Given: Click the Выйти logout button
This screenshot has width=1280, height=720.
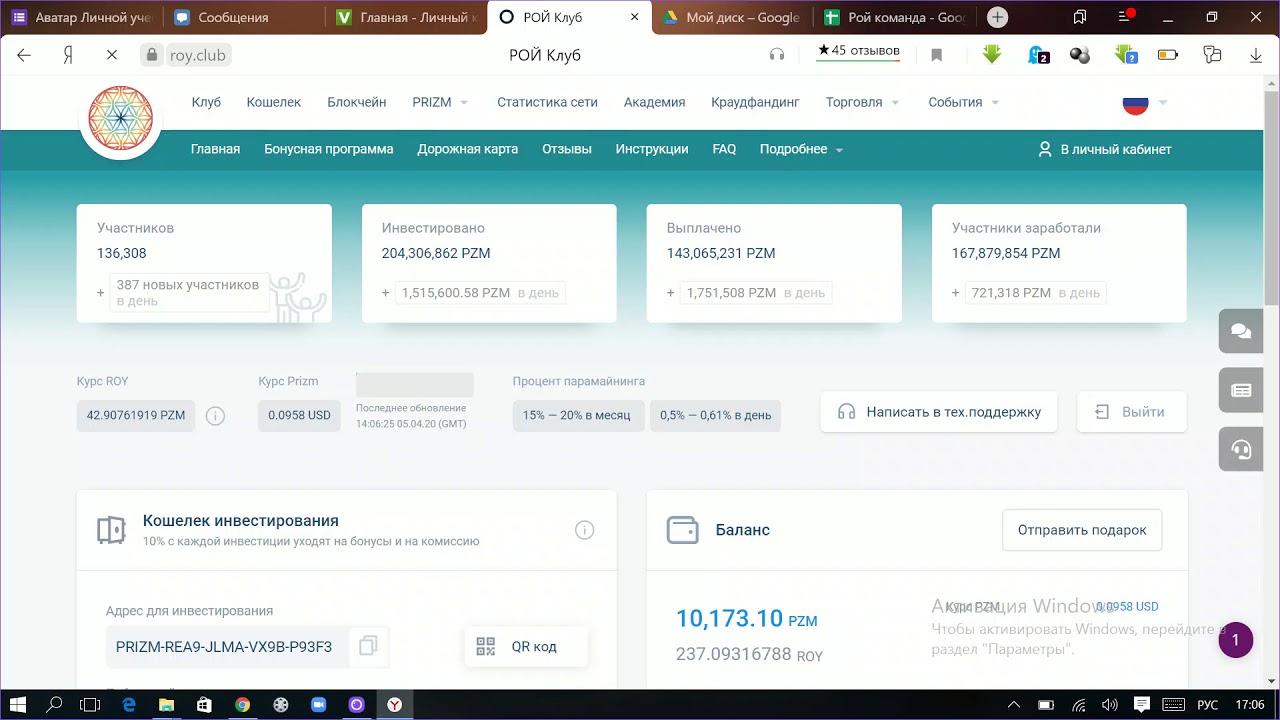Looking at the screenshot, I should pos(1132,412).
